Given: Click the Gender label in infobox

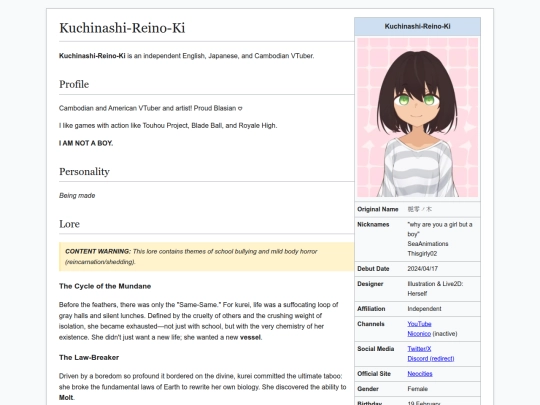Looking at the screenshot, I should click(x=368, y=389).
